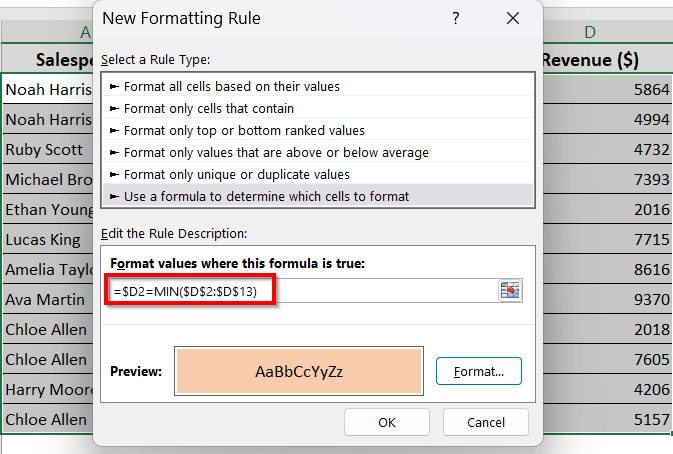The height and width of the screenshot is (454, 673).
Task: Select 'Format only unique or duplicate values'
Action: click(x=318, y=174)
